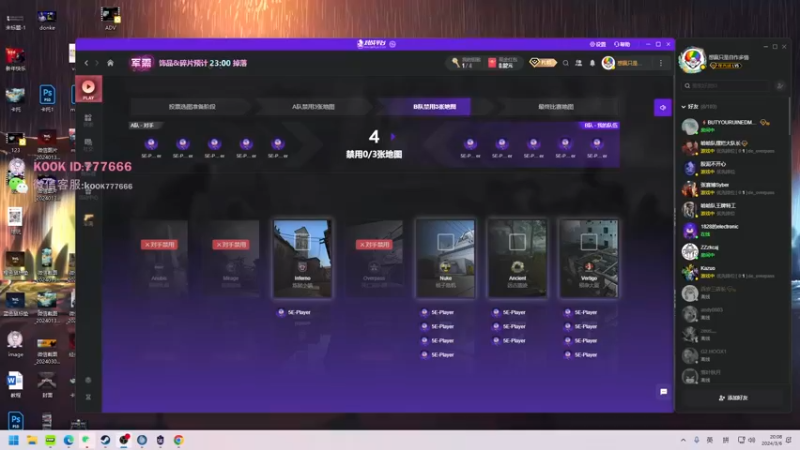Open the Word document desktop icon
800x450 pixels.
coord(15,385)
